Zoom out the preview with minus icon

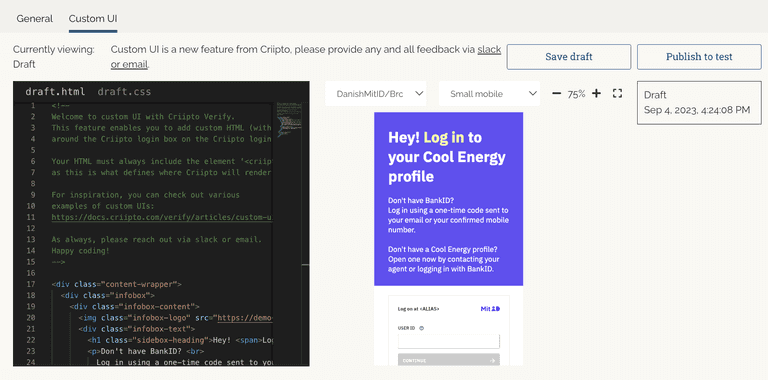pos(556,94)
